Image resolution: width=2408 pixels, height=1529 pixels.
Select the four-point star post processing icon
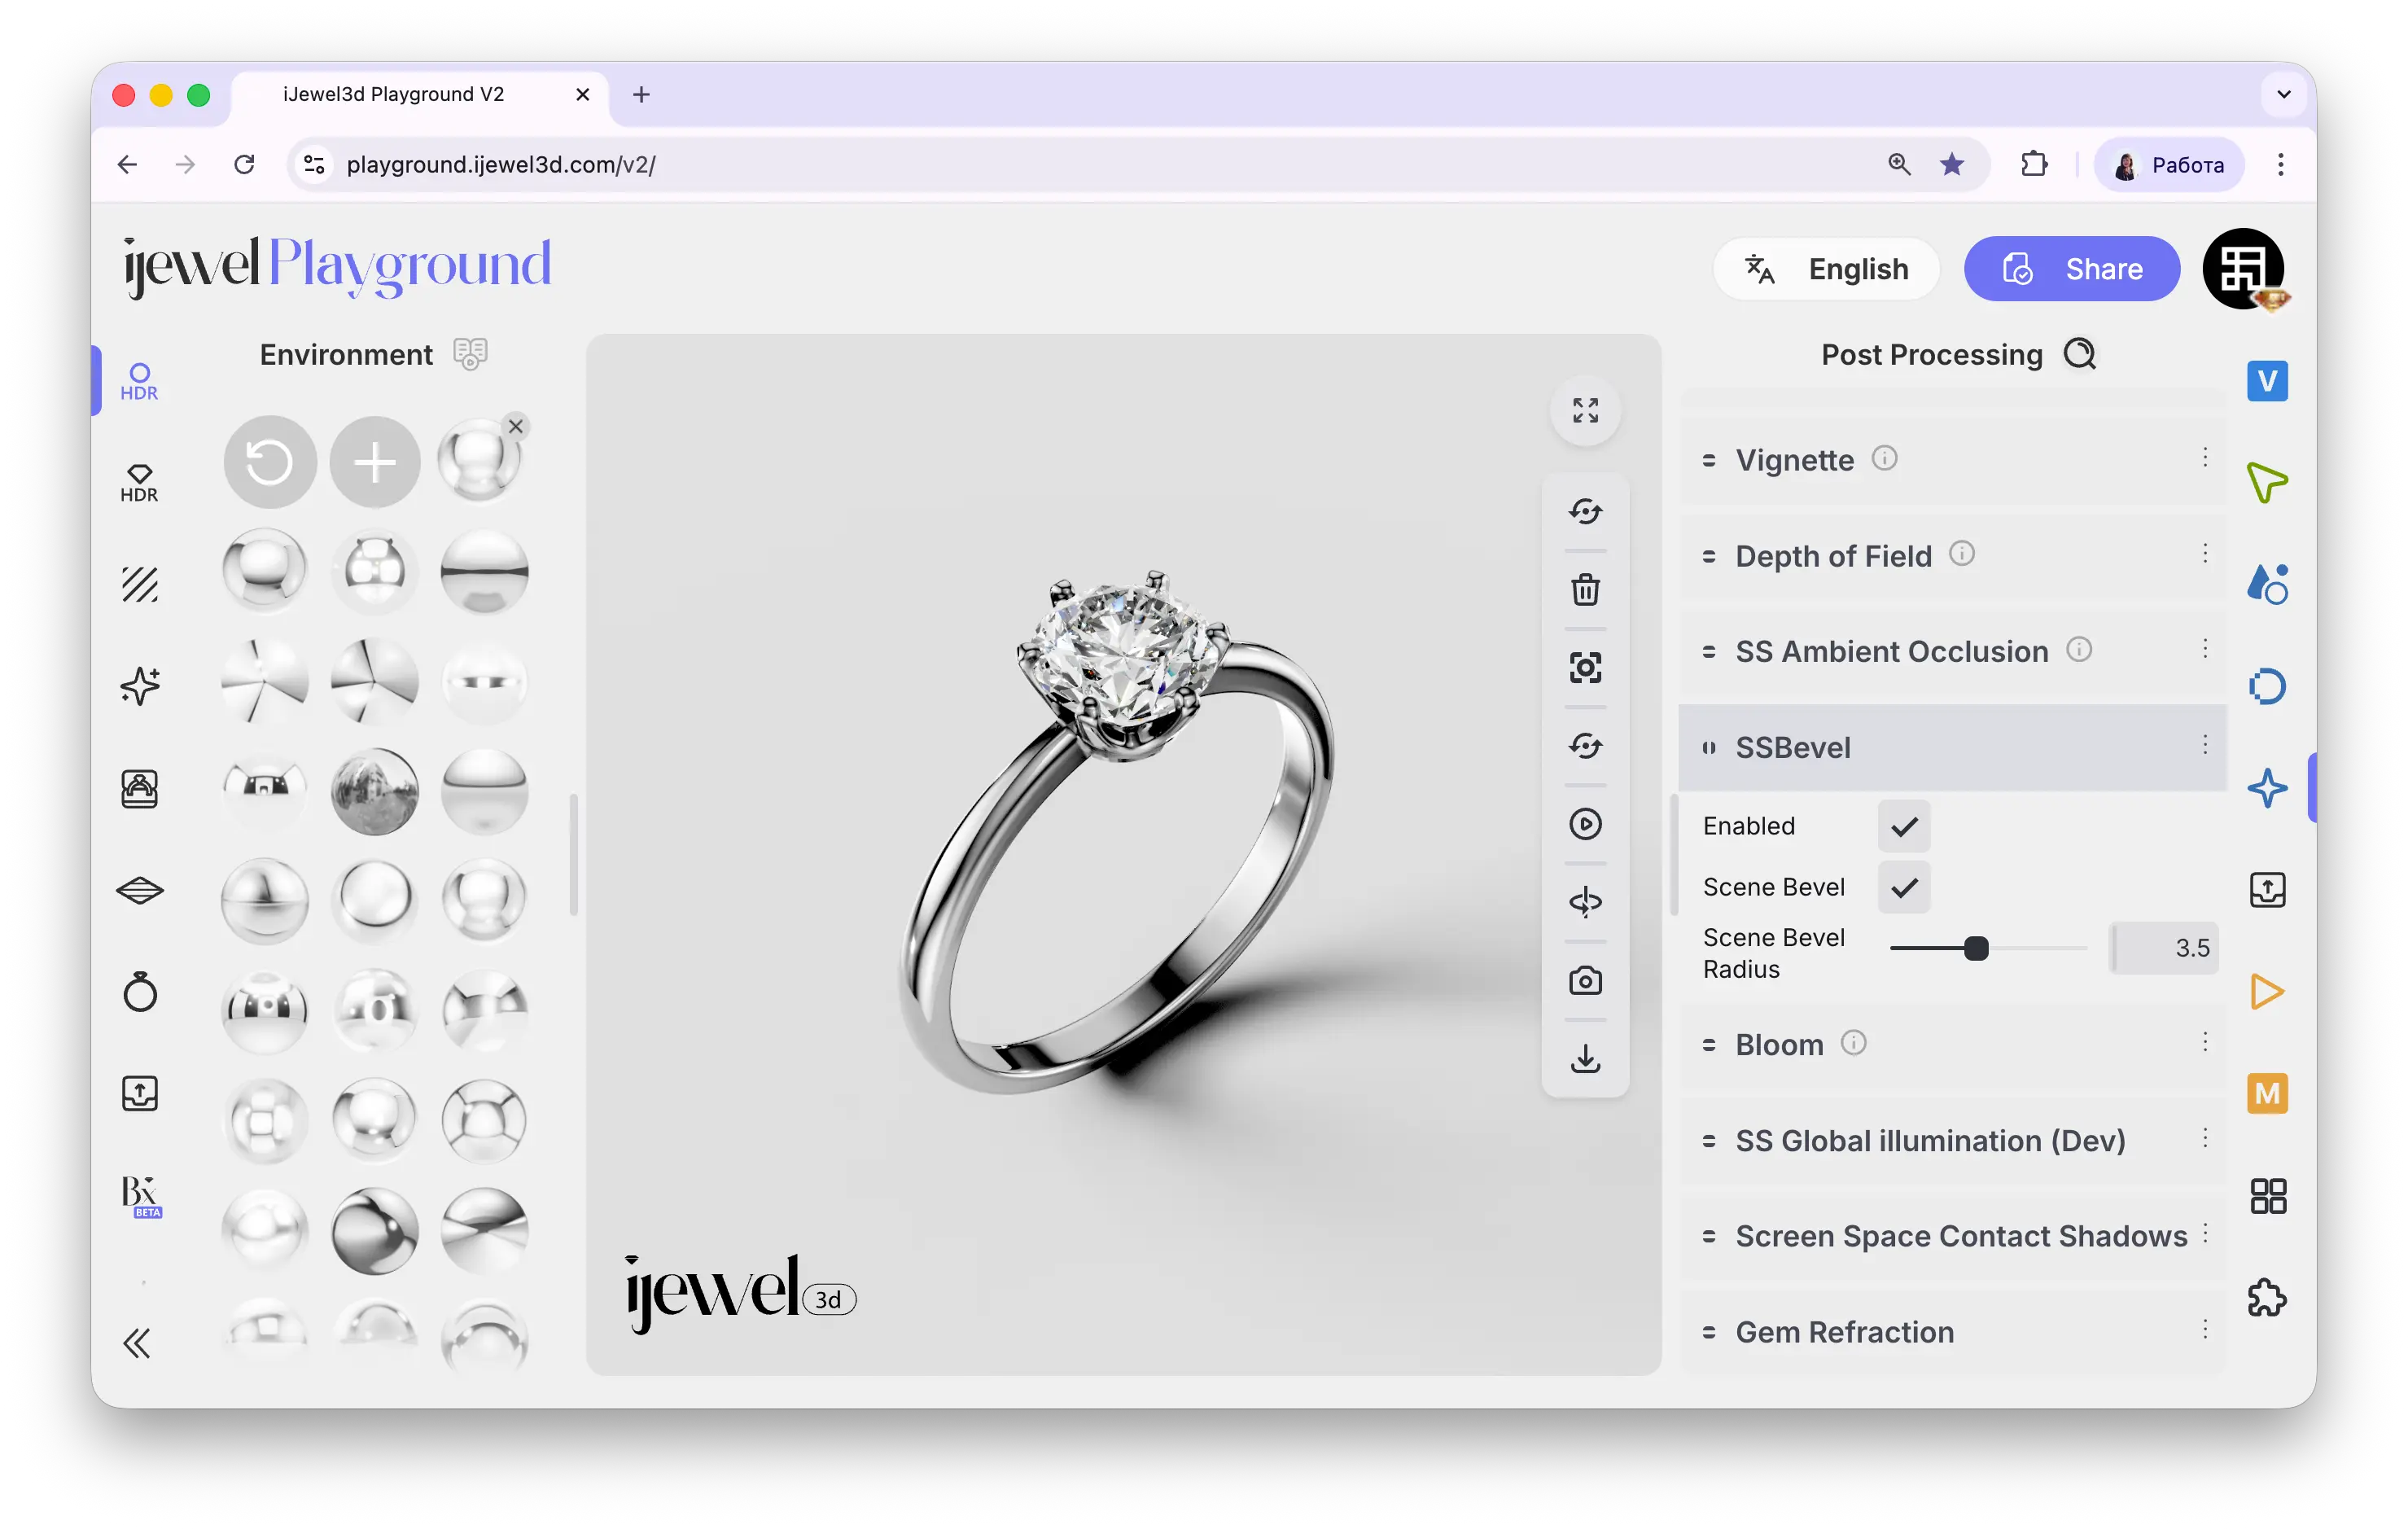pyautogui.click(x=2267, y=788)
